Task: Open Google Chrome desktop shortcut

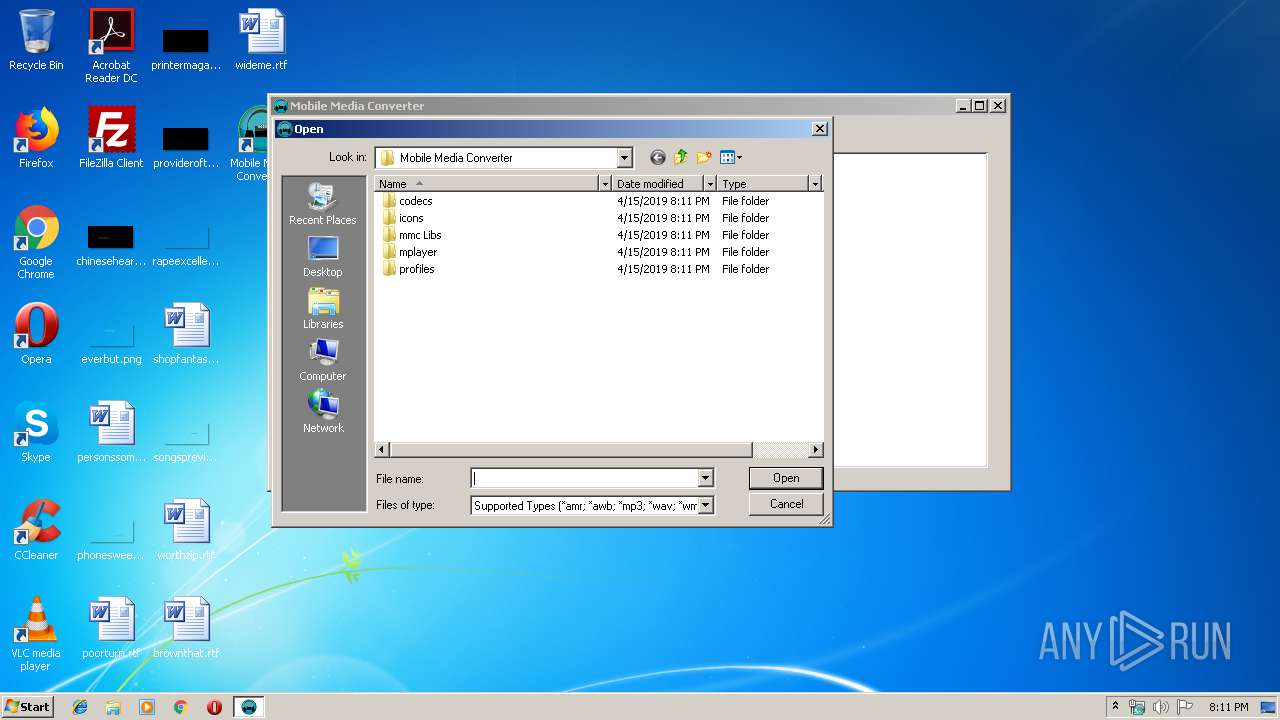Action: pyautogui.click(x=36, y=242)
